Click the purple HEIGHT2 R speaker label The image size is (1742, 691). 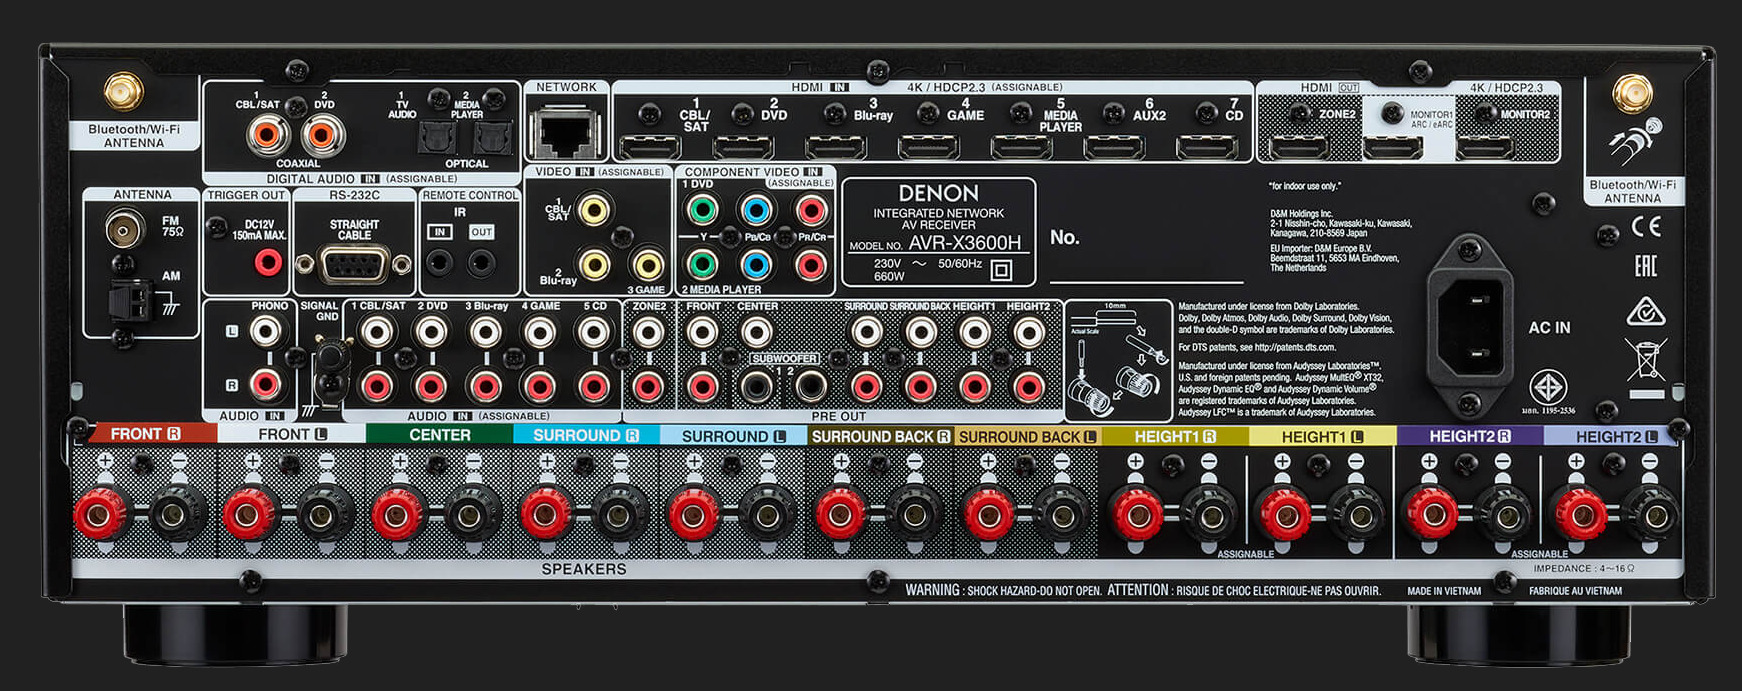(x=1469, y=436)
